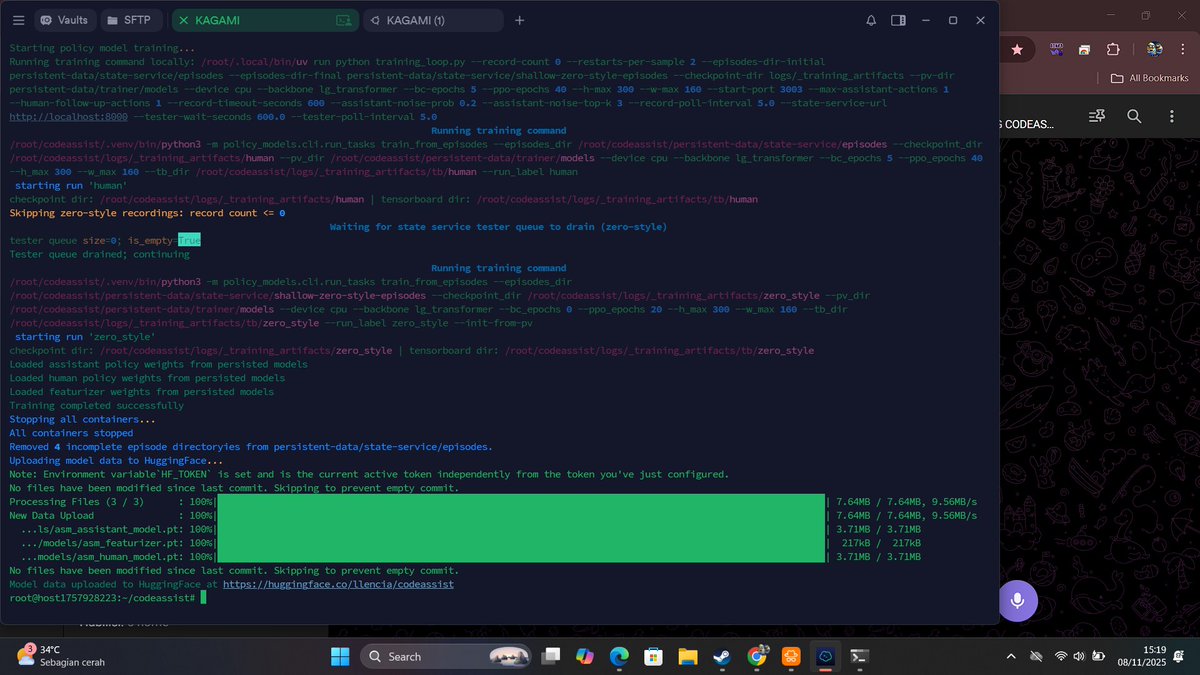Open the purple extension icon in Chrome toolbar

pyautogui.click(x=1056, y=49)
